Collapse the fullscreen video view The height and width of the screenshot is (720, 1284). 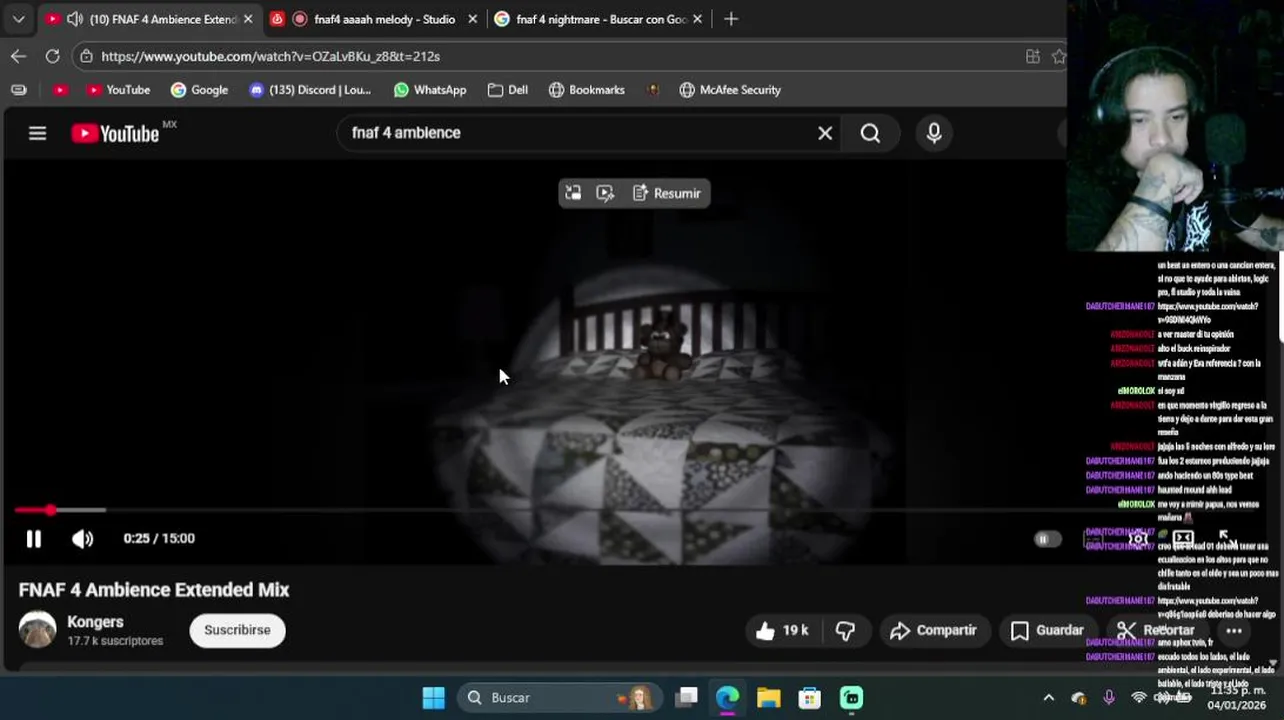(1228, 539)
